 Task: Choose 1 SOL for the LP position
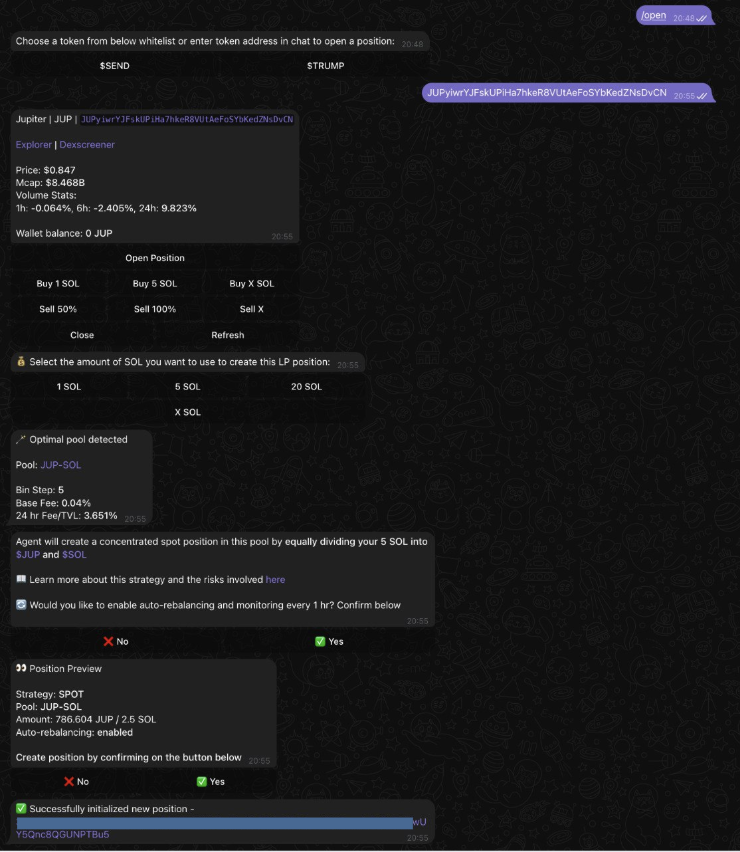[68, 387]
